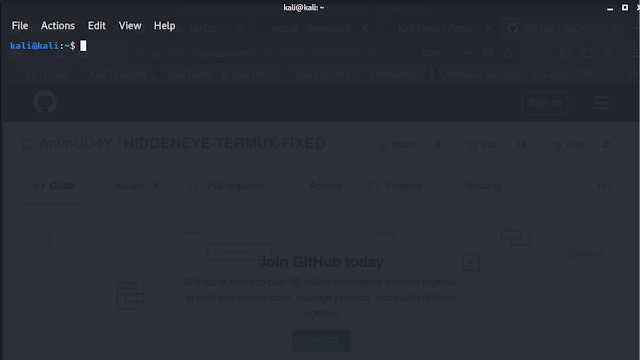Select the Projects tab on GitHub

coord(395,186)
